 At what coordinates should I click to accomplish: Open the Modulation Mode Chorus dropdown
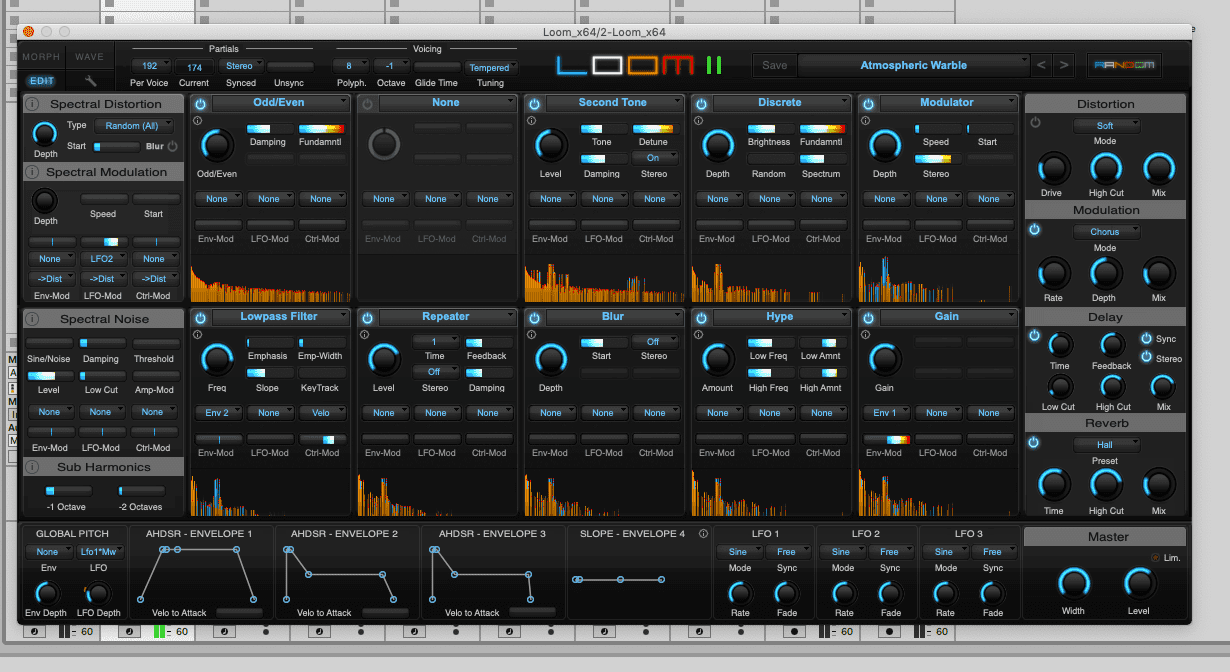coord(1106,232)
